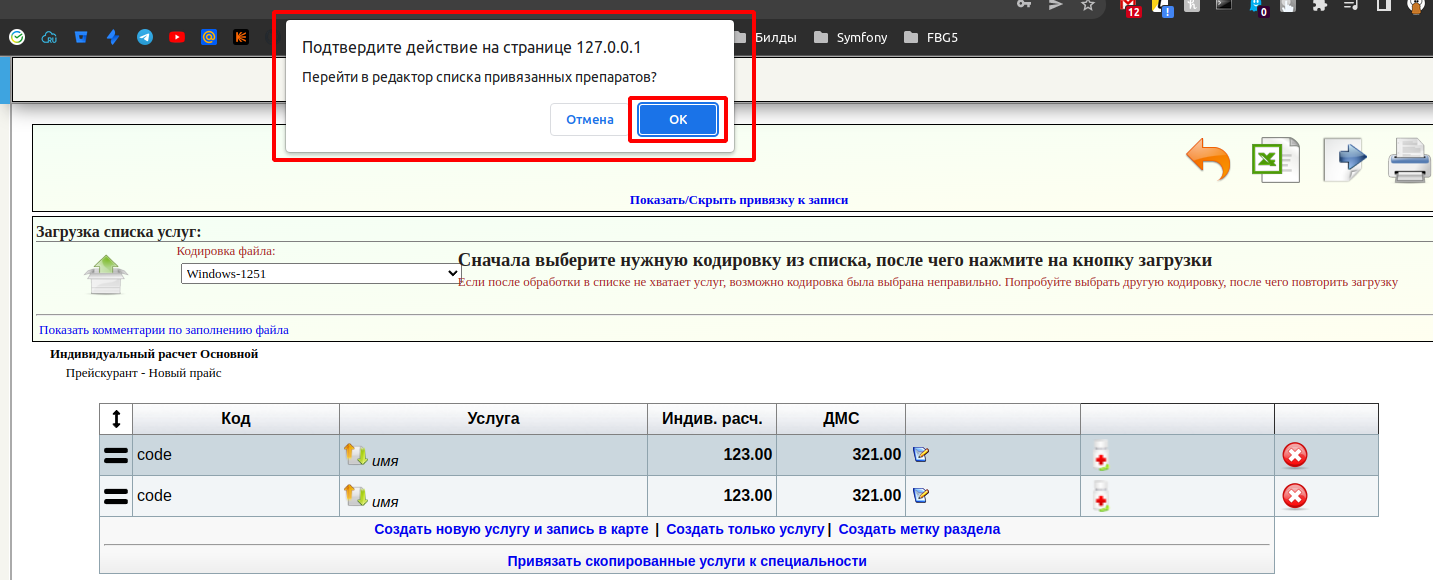Click the document with blue arrow icon

(1344, 160)
